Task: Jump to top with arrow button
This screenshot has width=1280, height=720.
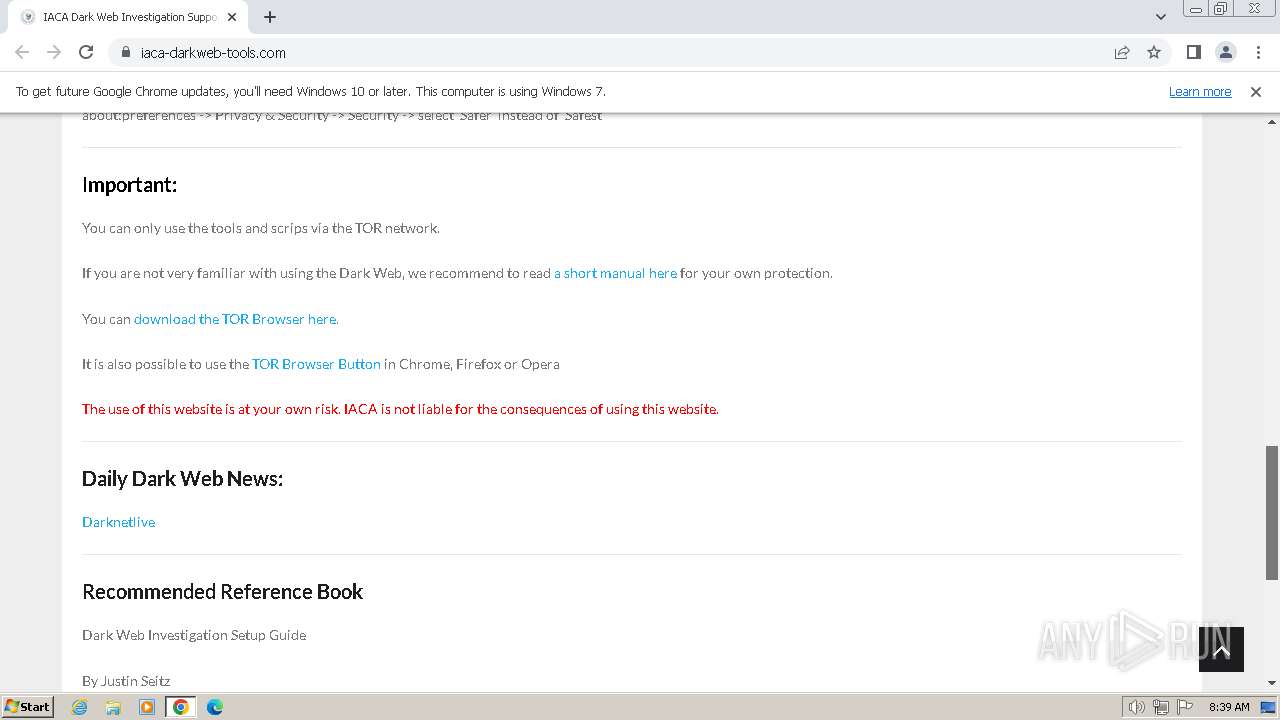Action: point(1221,649)
